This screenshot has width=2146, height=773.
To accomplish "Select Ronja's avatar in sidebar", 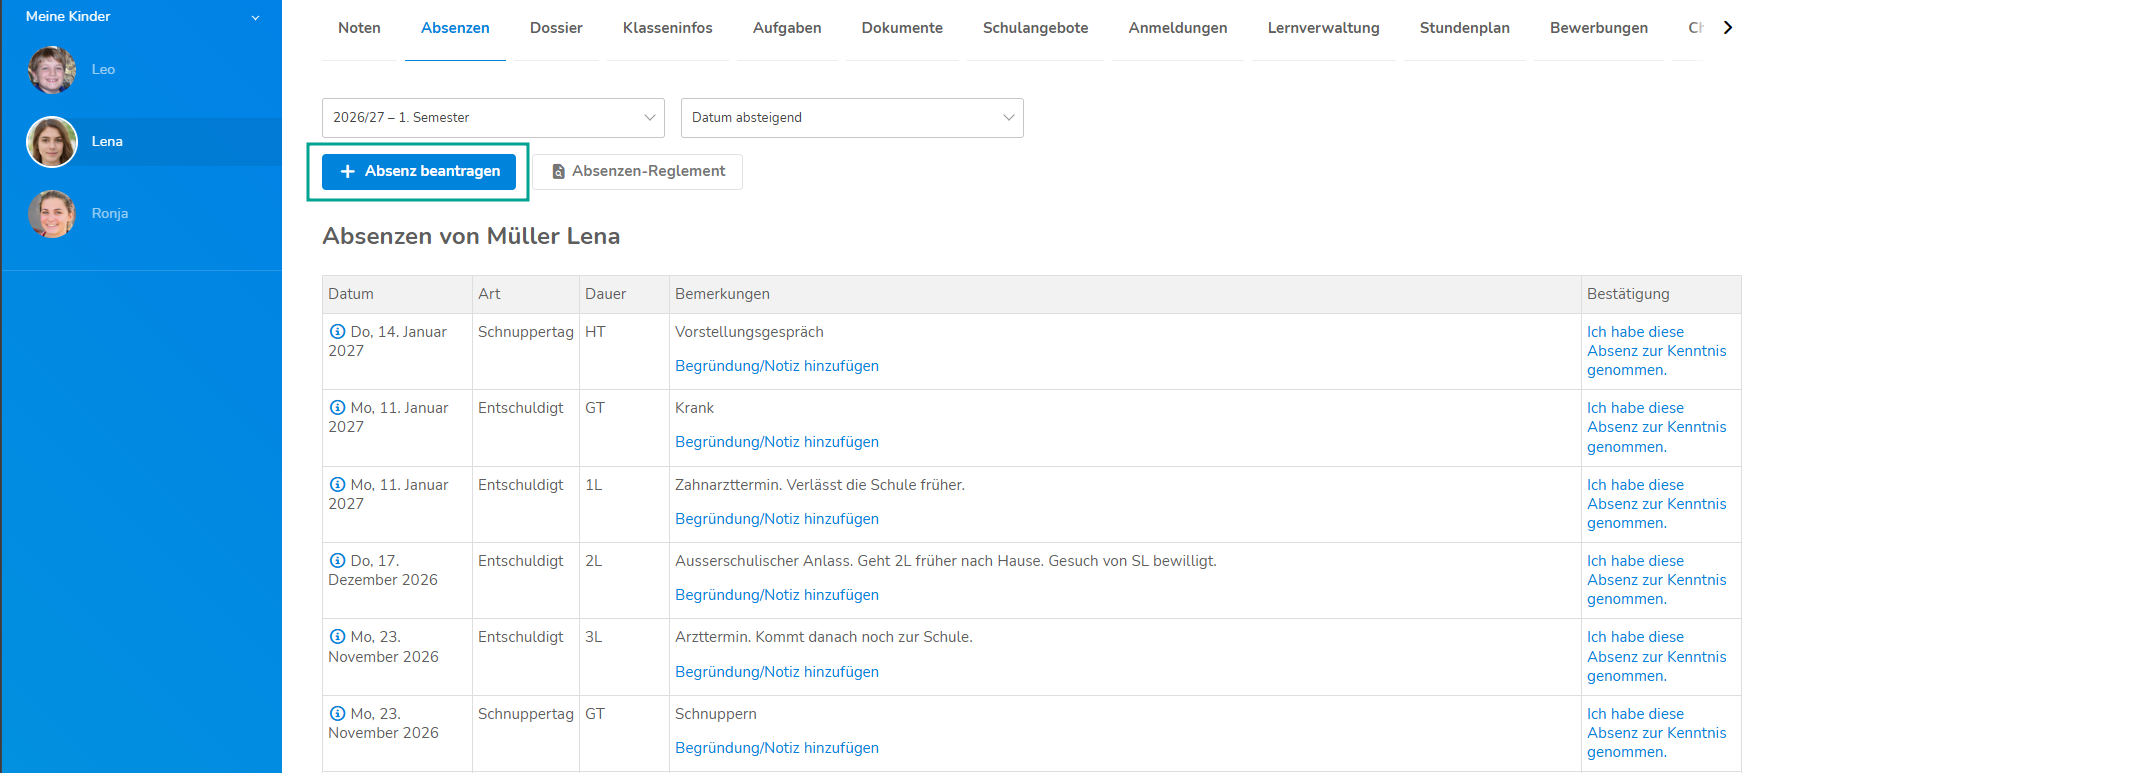I will [52, 214].
